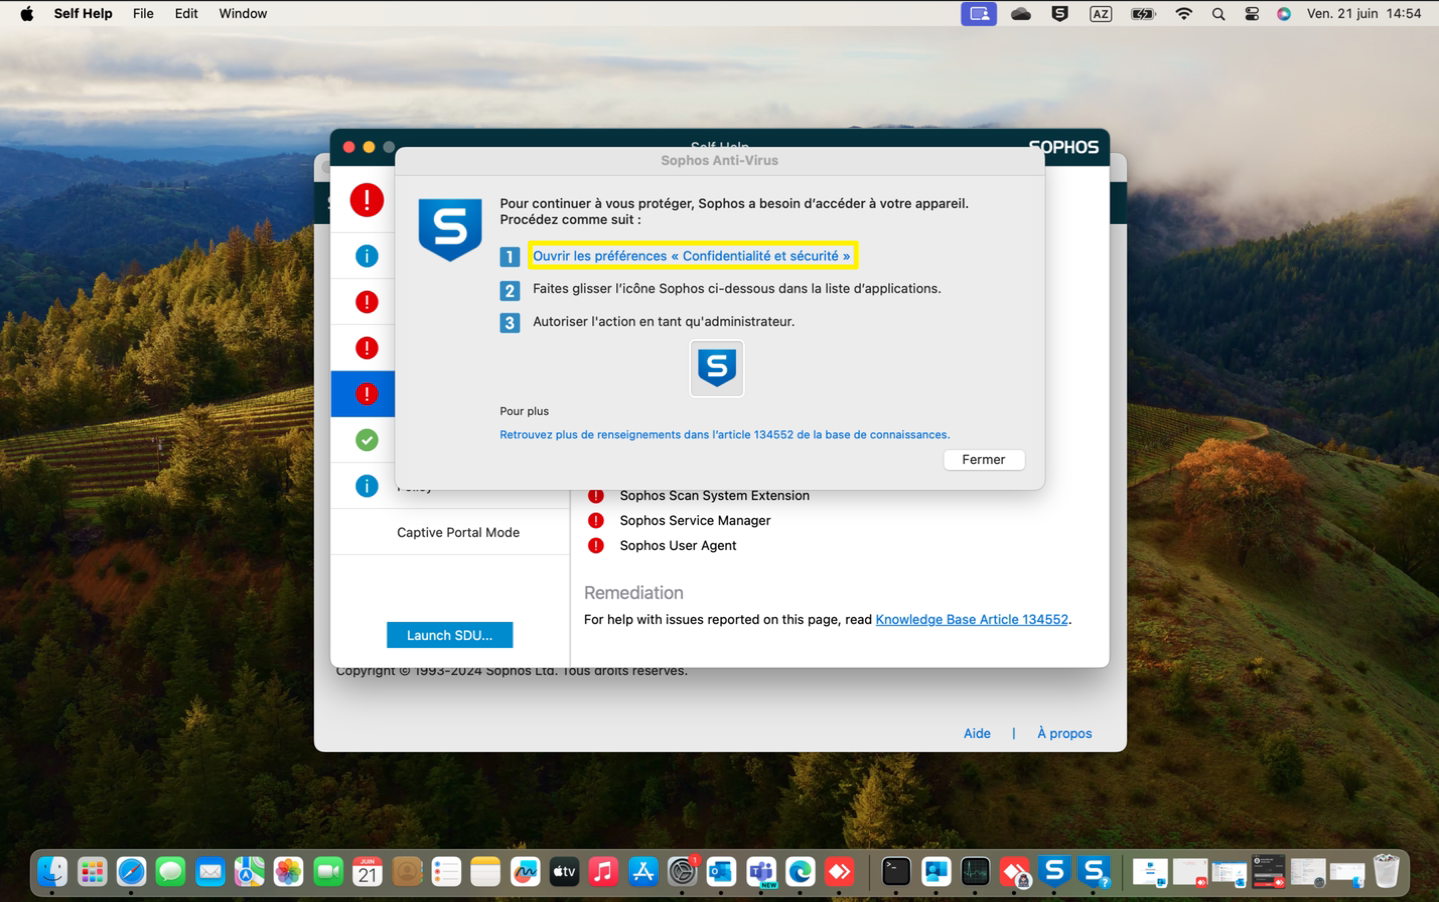Screen dimensions: 1439x902
Task: Click the cloud status icon in the menu bar
Action: (1021, 14)
